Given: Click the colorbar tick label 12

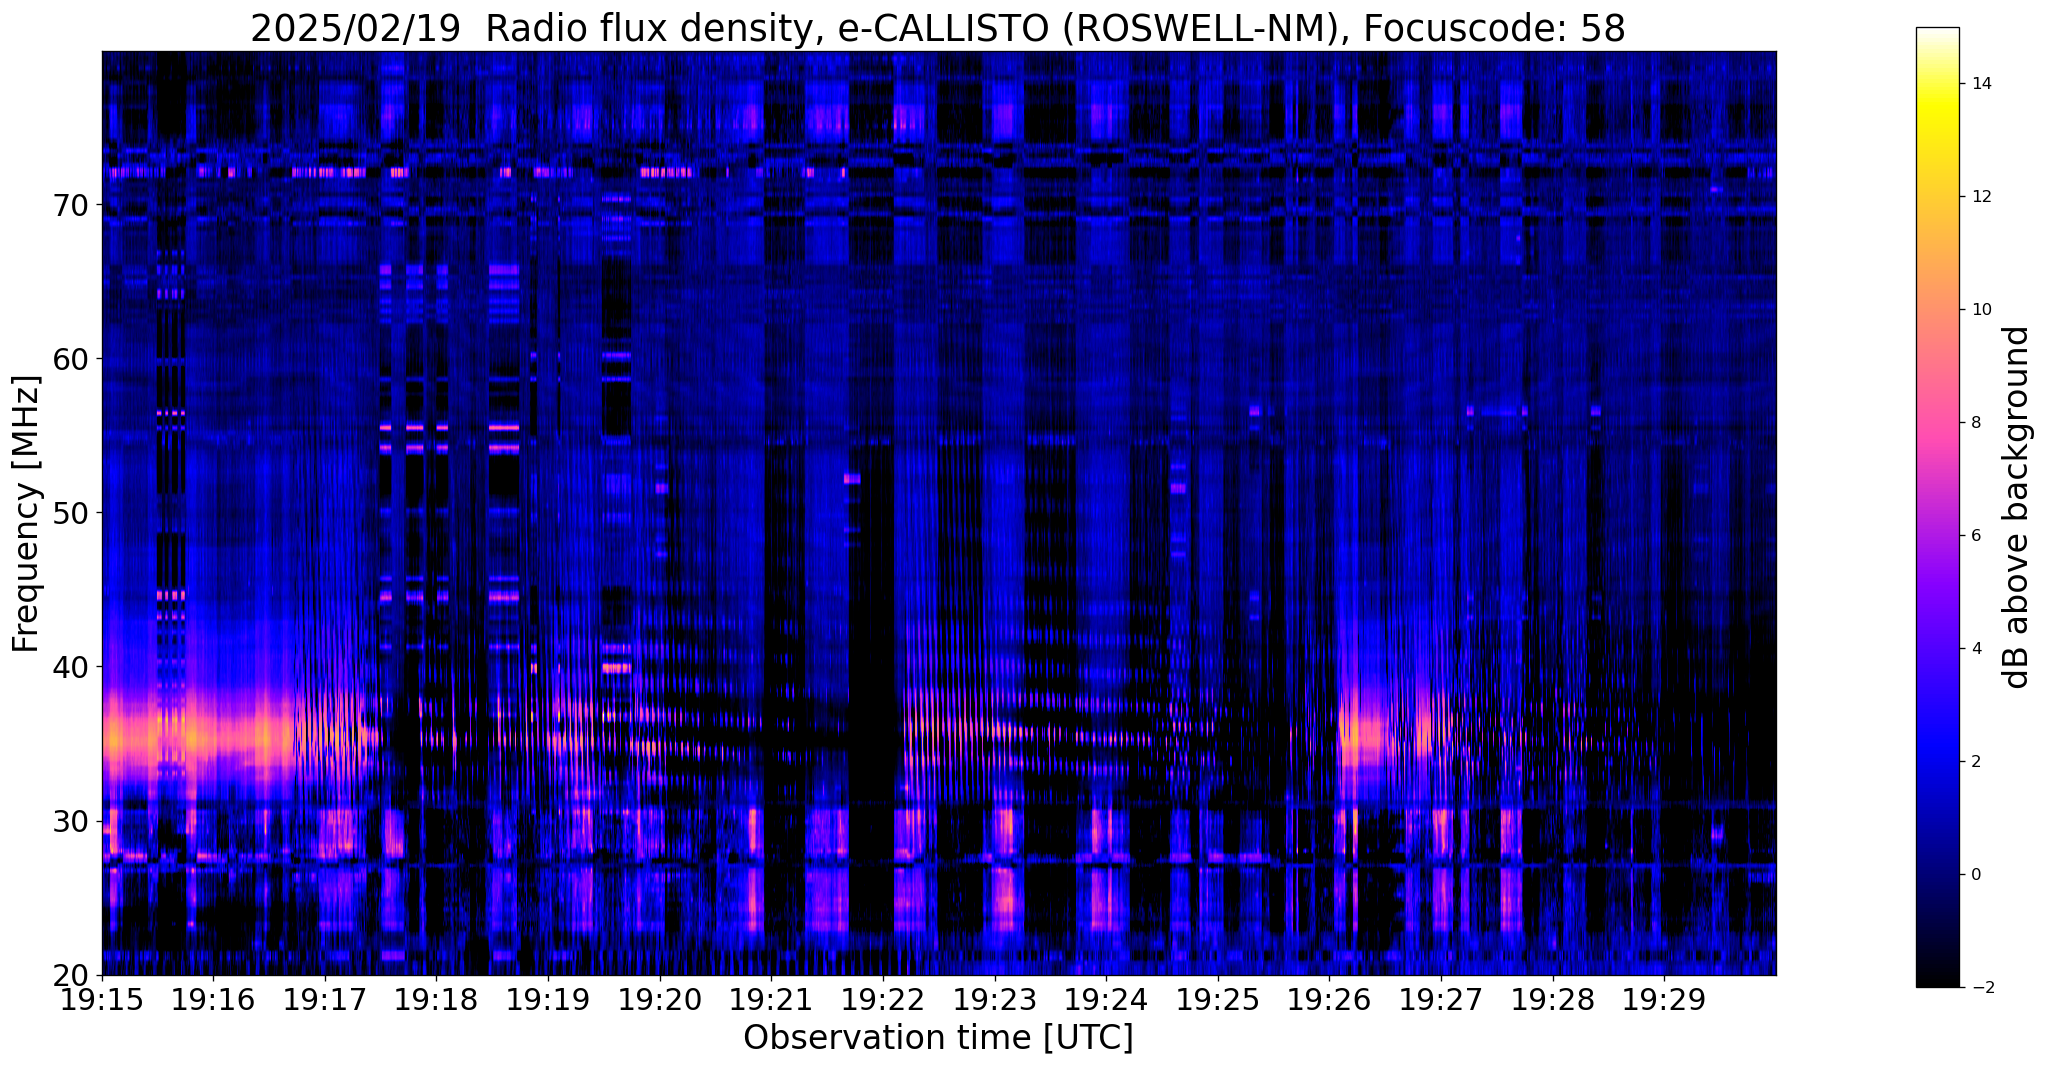Looking at the screenshot, I should 1981,197.
